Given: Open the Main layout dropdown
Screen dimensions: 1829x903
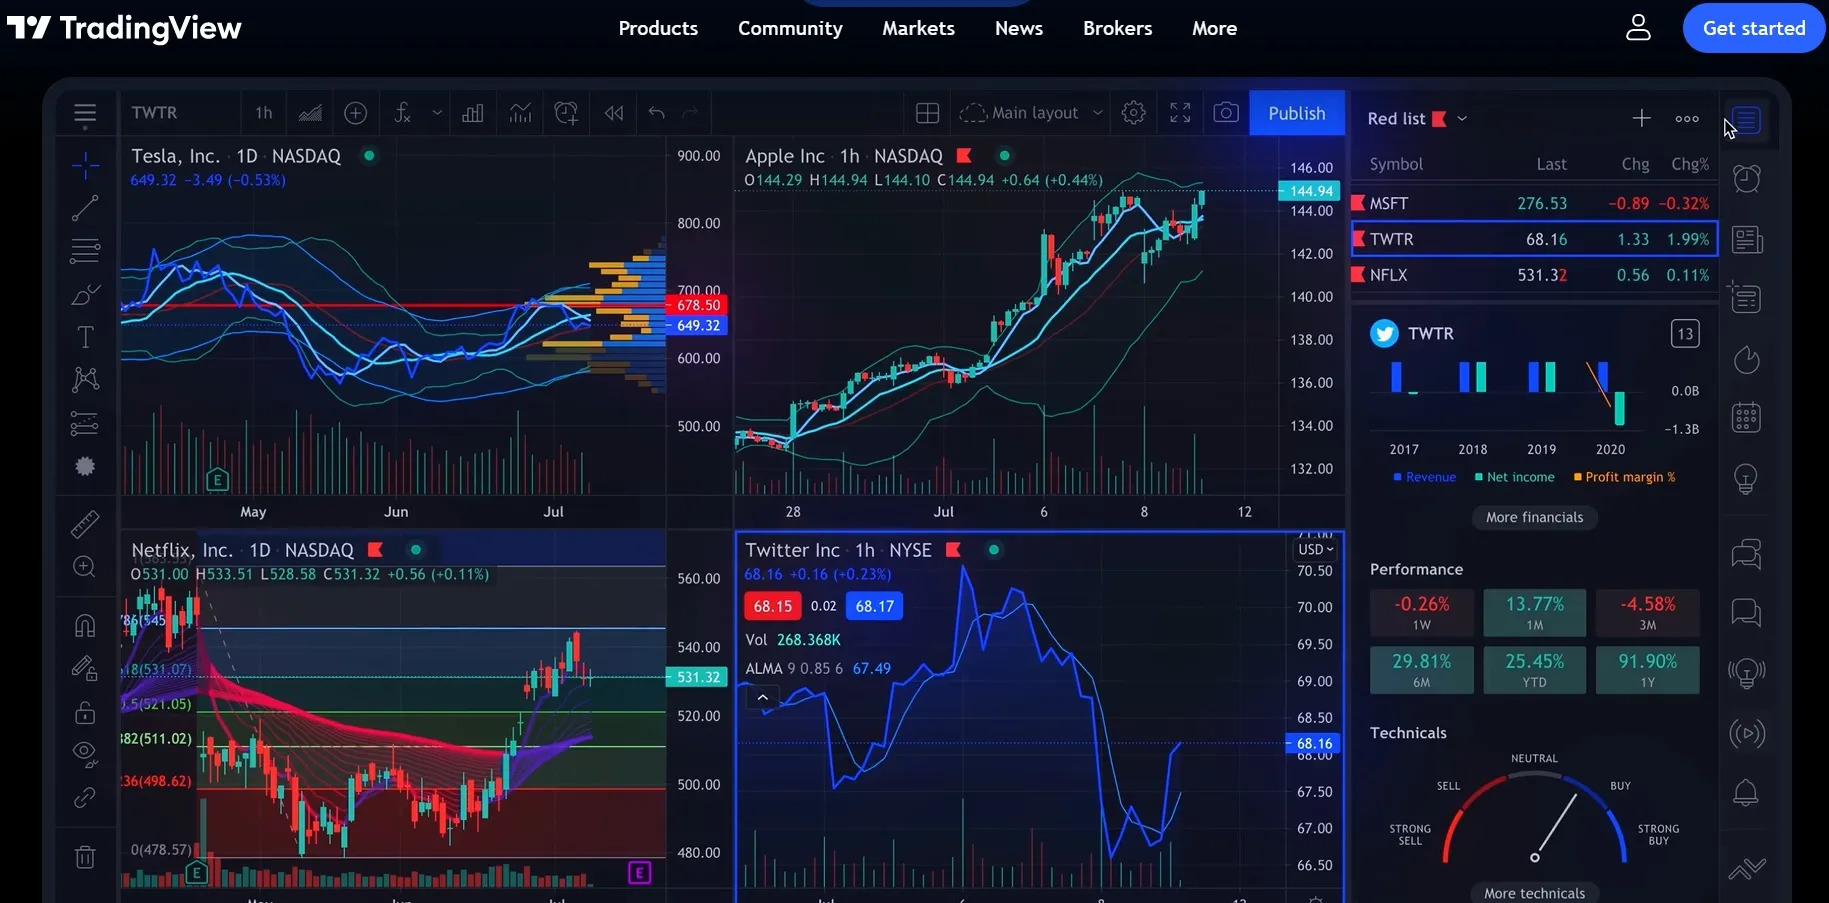Looking at the screenshot, I should pos(1031,113).
